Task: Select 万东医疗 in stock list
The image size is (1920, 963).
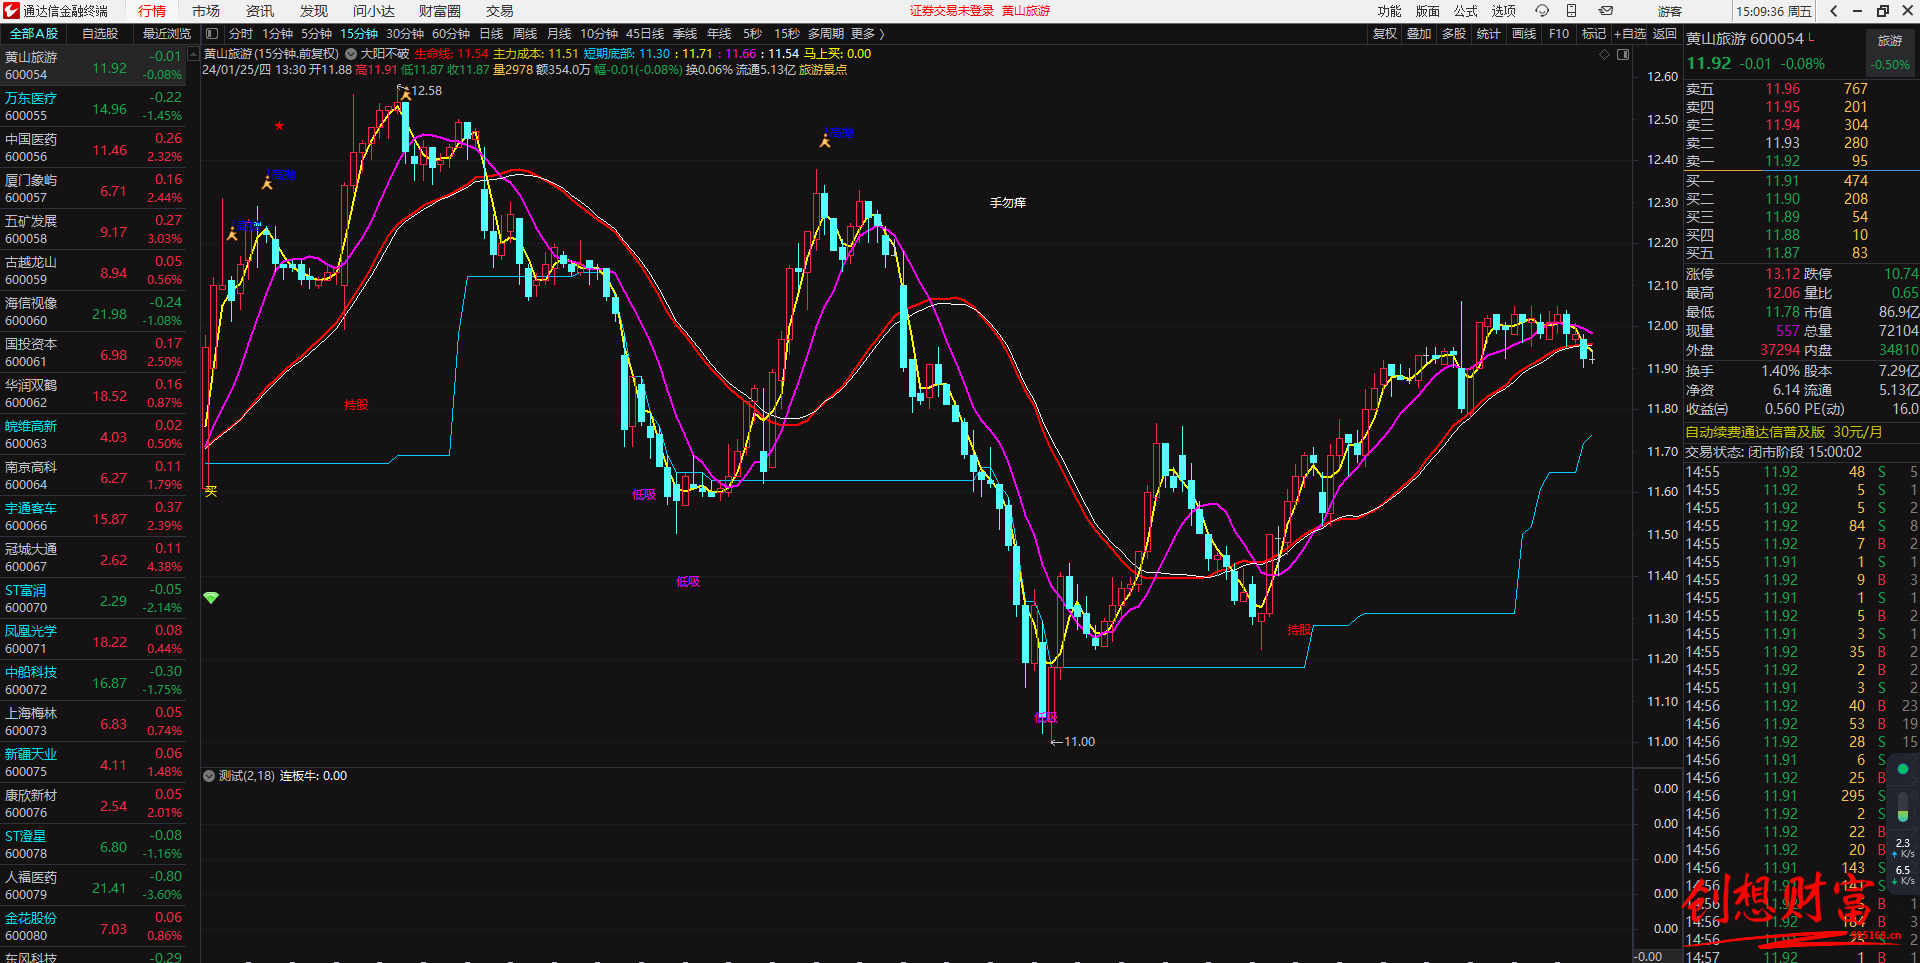Action: (x=93, y=107)
